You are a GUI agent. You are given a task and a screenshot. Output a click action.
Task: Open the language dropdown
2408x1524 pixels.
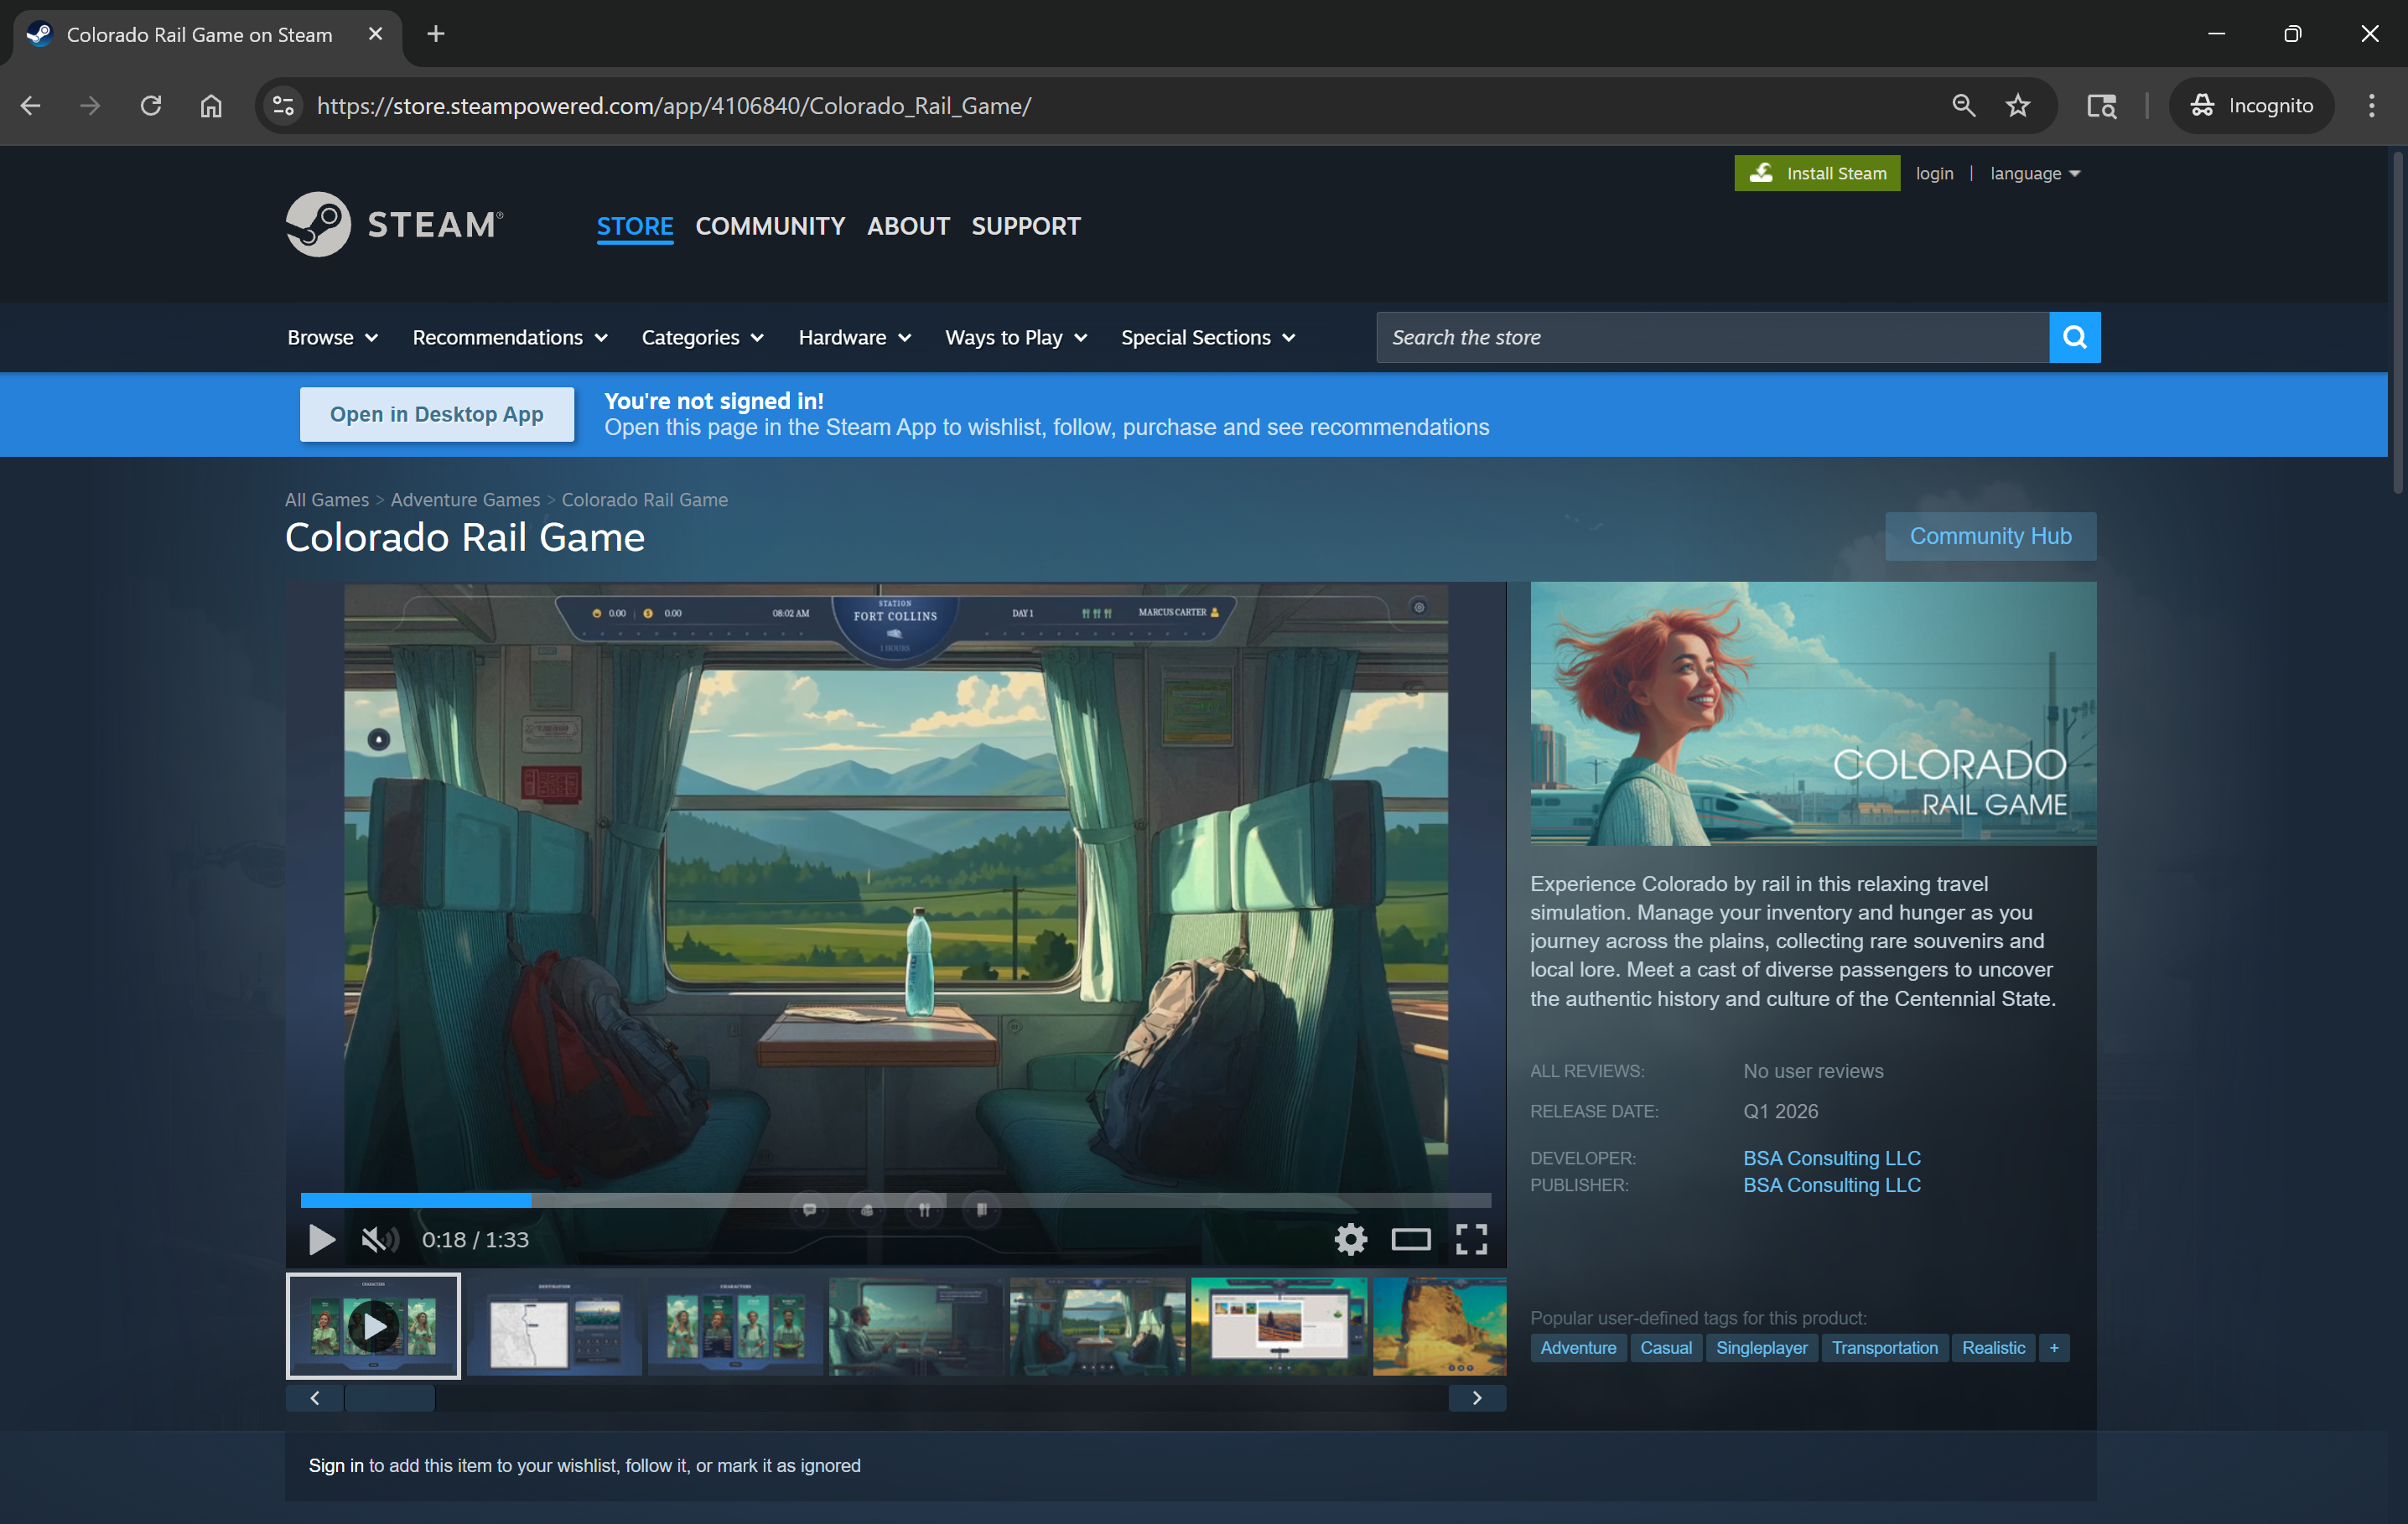[x=2034, y=173]
